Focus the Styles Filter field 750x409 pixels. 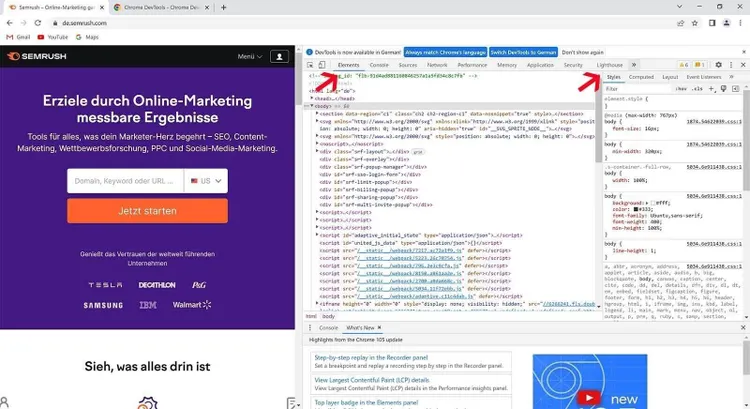(x=639, y=89)
